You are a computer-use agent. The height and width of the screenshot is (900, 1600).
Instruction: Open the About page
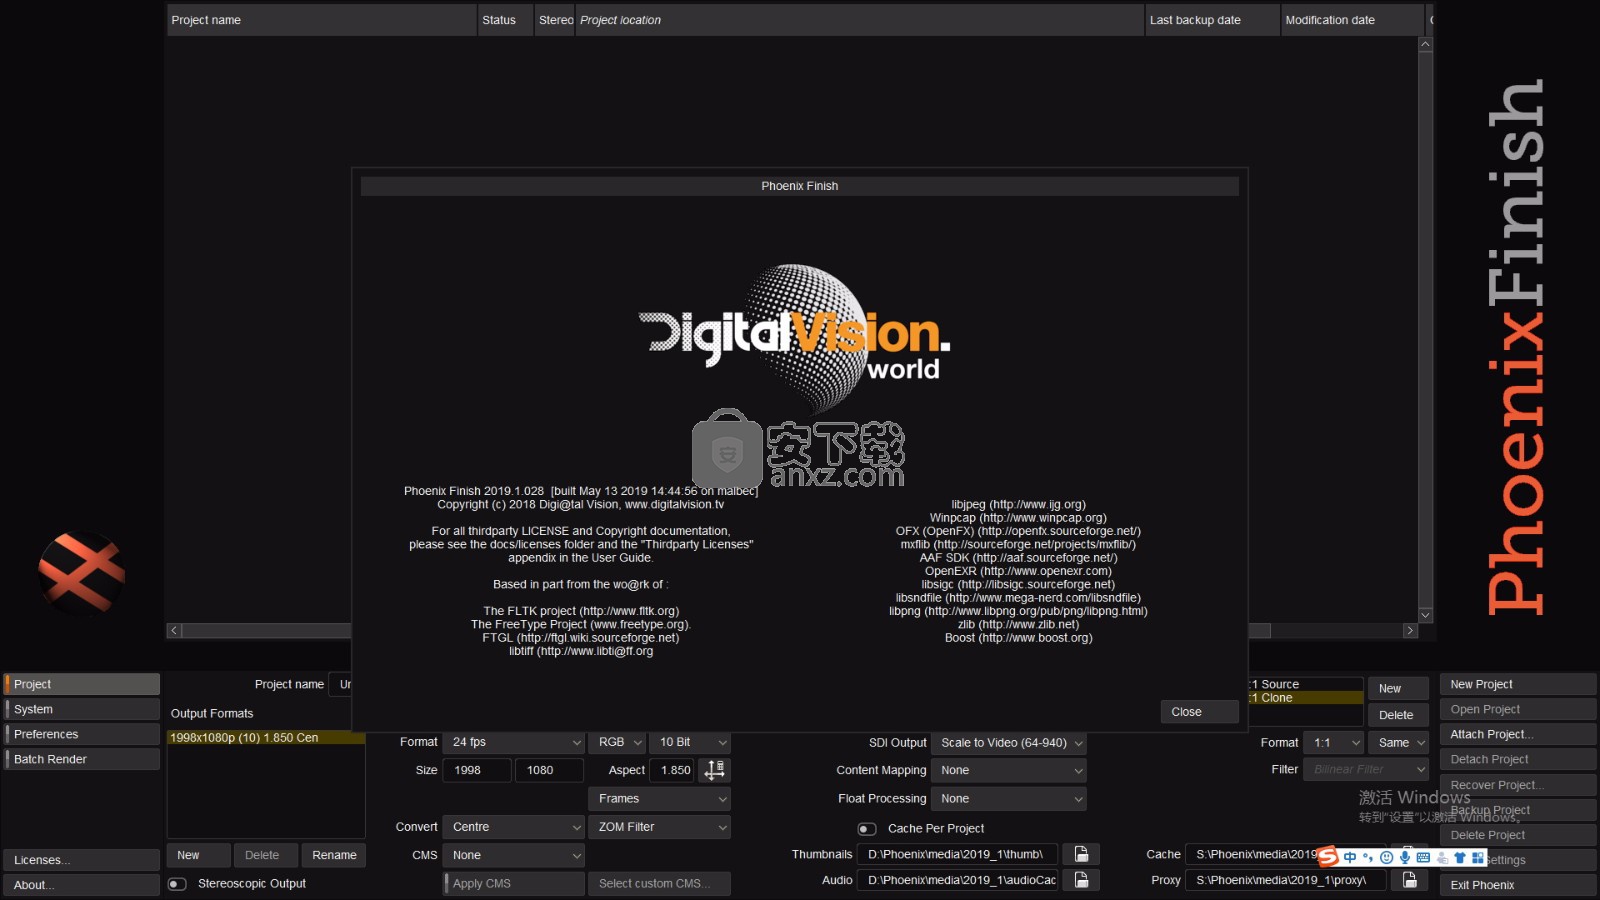coord(81,885)
